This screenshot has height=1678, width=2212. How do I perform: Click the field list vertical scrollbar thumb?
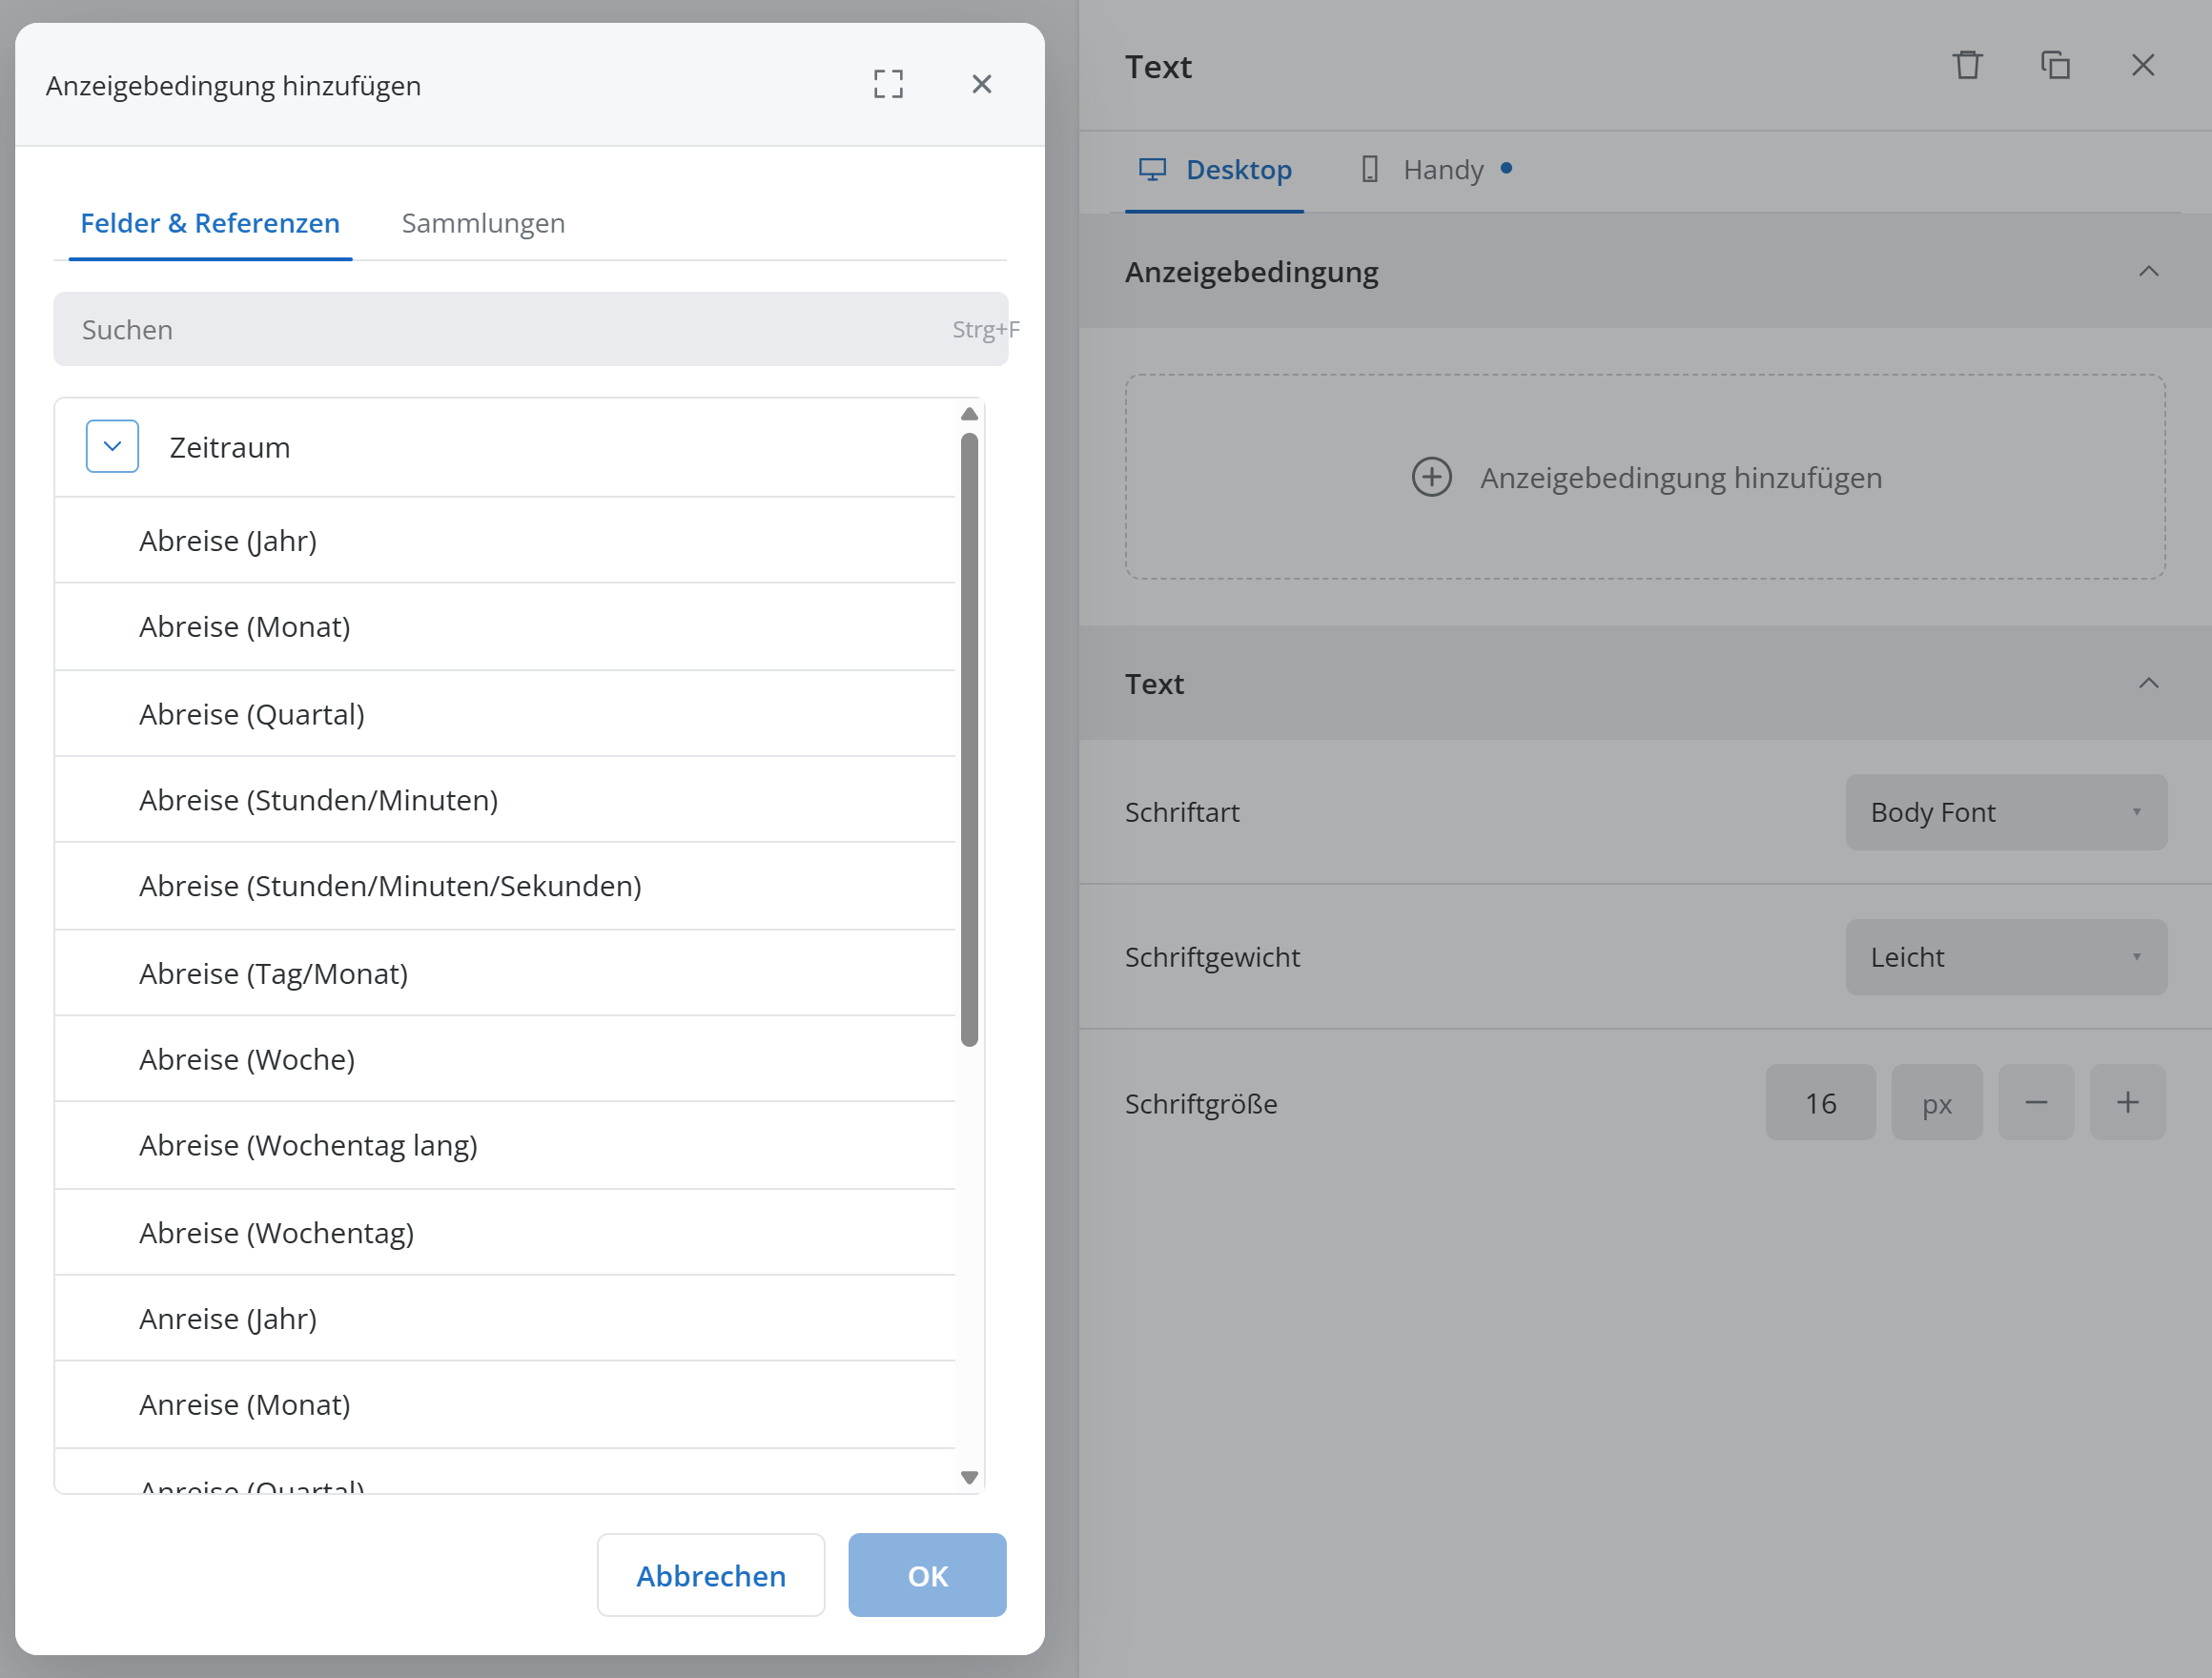[x=968, y=740]
